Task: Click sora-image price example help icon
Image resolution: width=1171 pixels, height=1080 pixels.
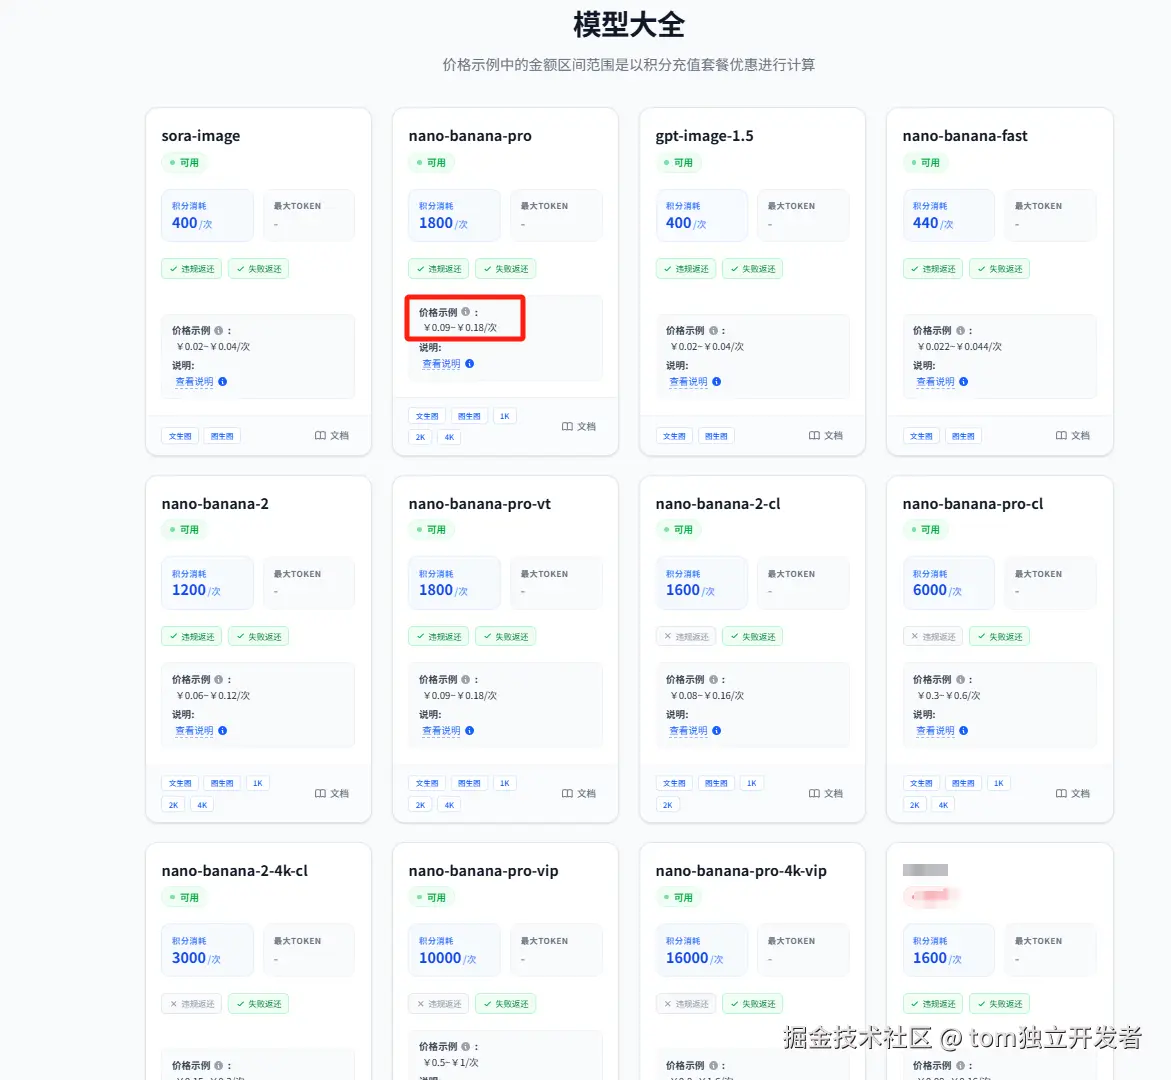Action: click(219, 330)
